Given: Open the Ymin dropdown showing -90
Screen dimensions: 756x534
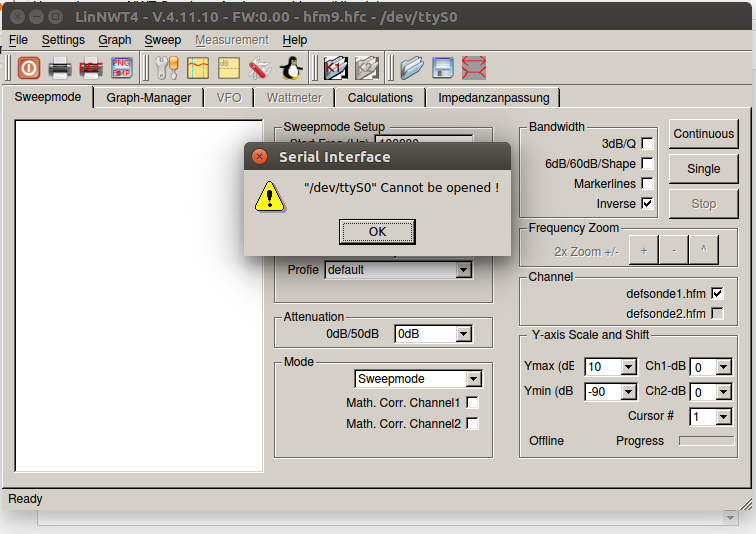Looking at the screenshot, I should point(628,392).
